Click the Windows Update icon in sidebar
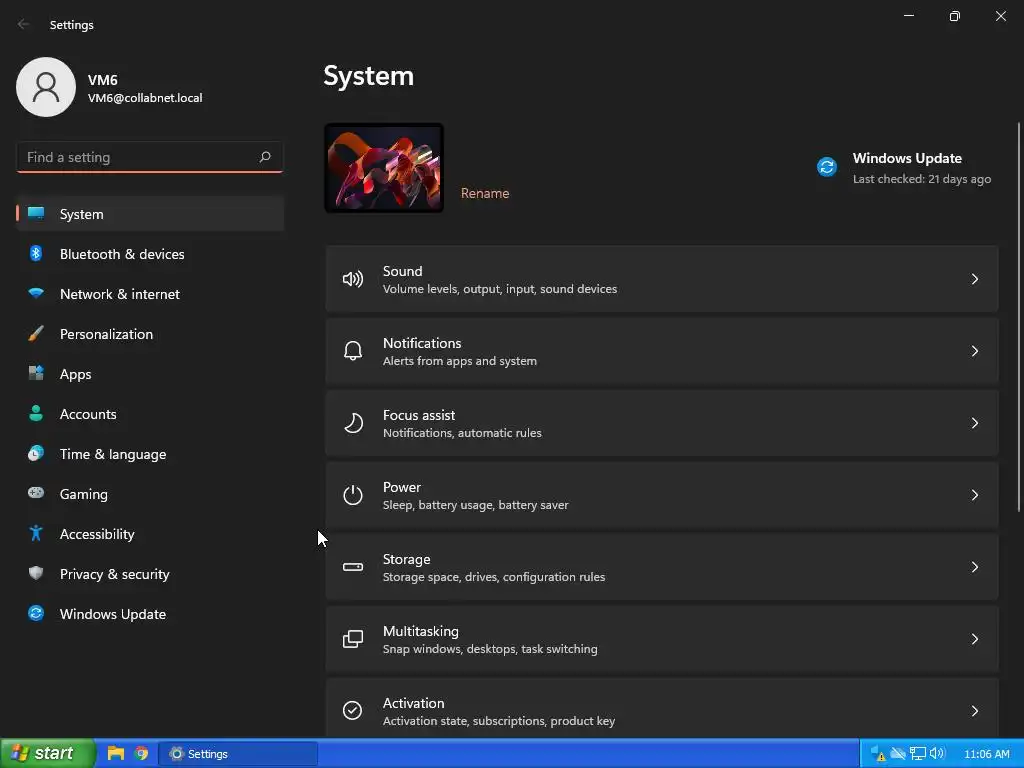Image resolution: width=1024 pixels, height=768 pixels. tap(36, 613)
